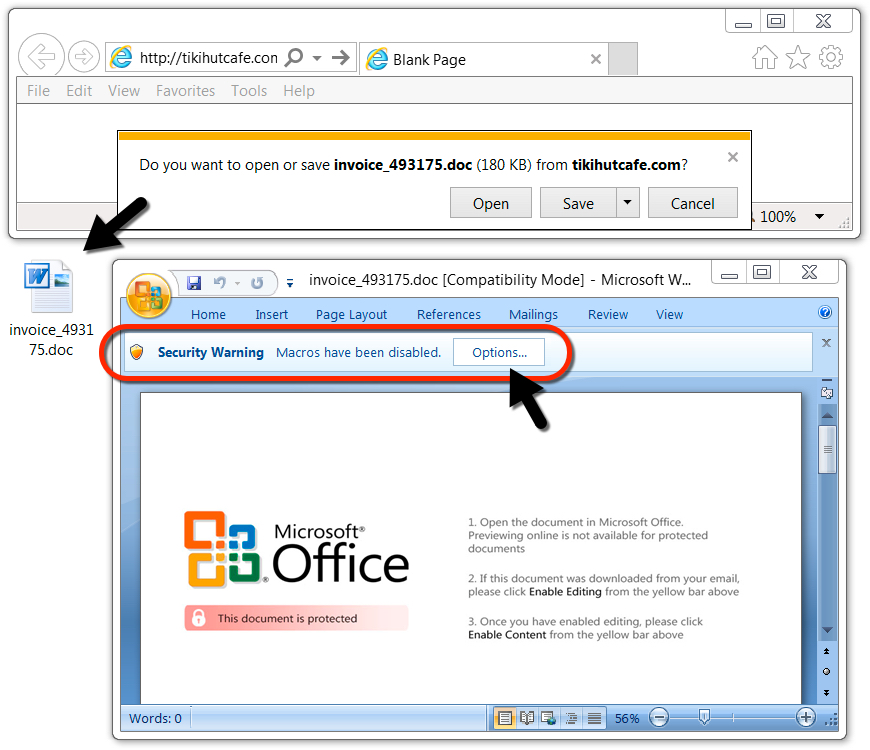The image size is (870, 750).
Task: Click the Select Browse Object circle
Action: click(x=827, y=672)
